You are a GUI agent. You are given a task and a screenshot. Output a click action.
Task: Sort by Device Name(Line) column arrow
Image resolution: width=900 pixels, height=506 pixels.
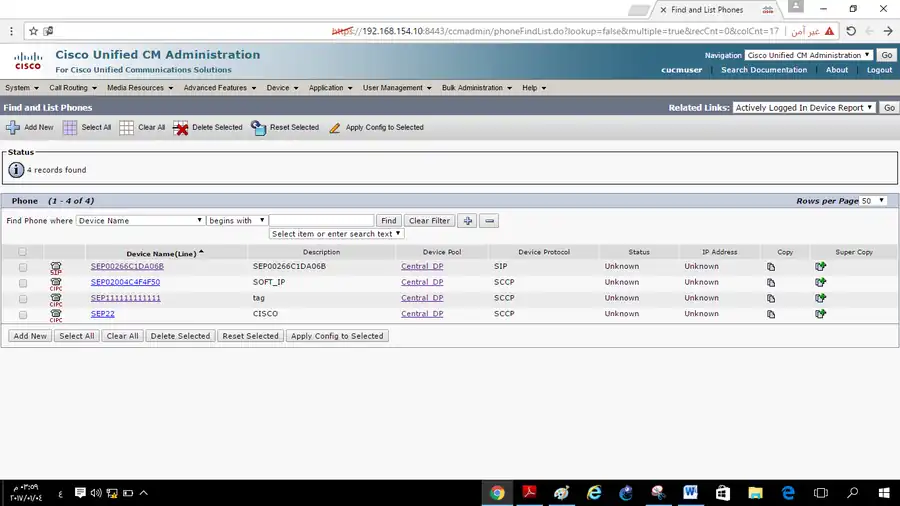click(201, 252)
